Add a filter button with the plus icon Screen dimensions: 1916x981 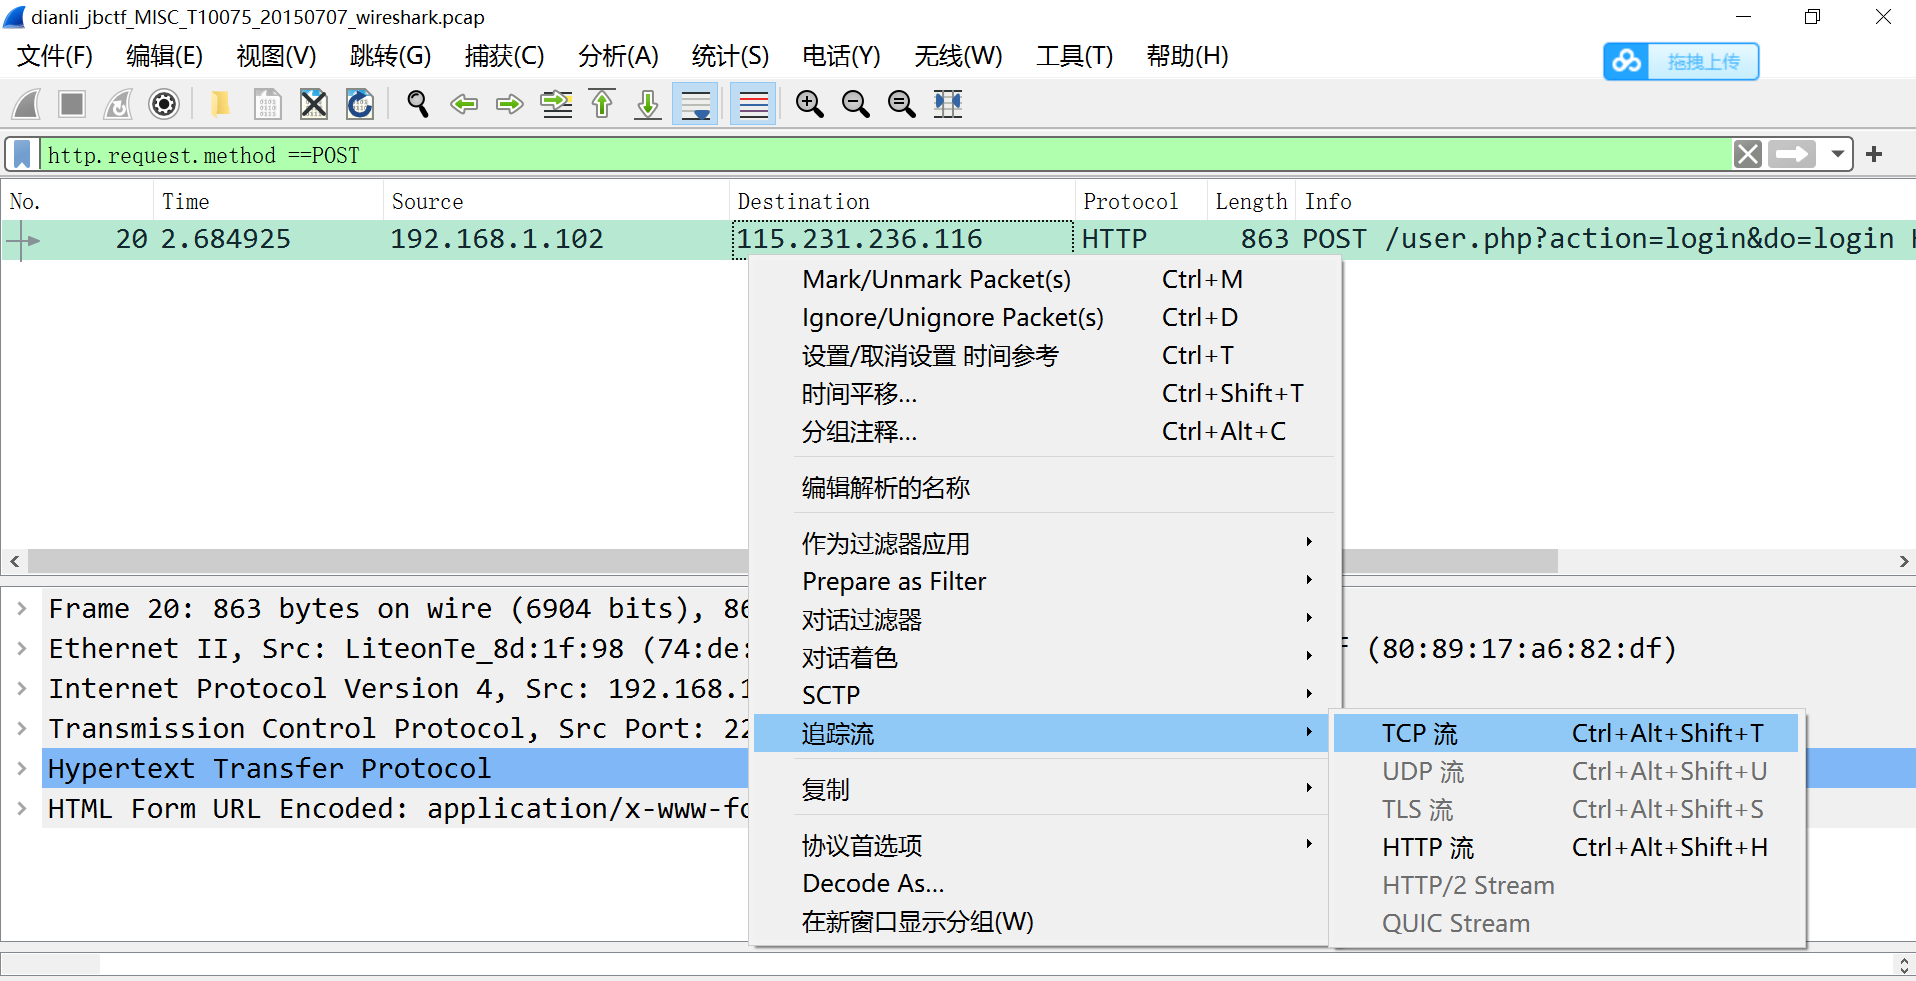pos(1874,155)
